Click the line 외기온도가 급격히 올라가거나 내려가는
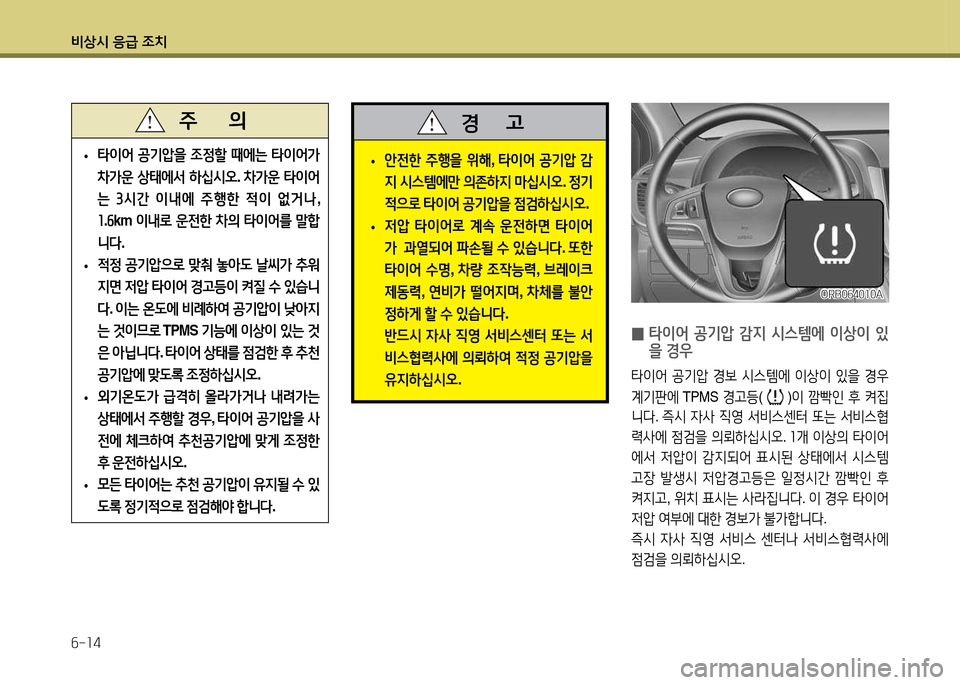Screen dimensions: 960x685 click(208, 397)
